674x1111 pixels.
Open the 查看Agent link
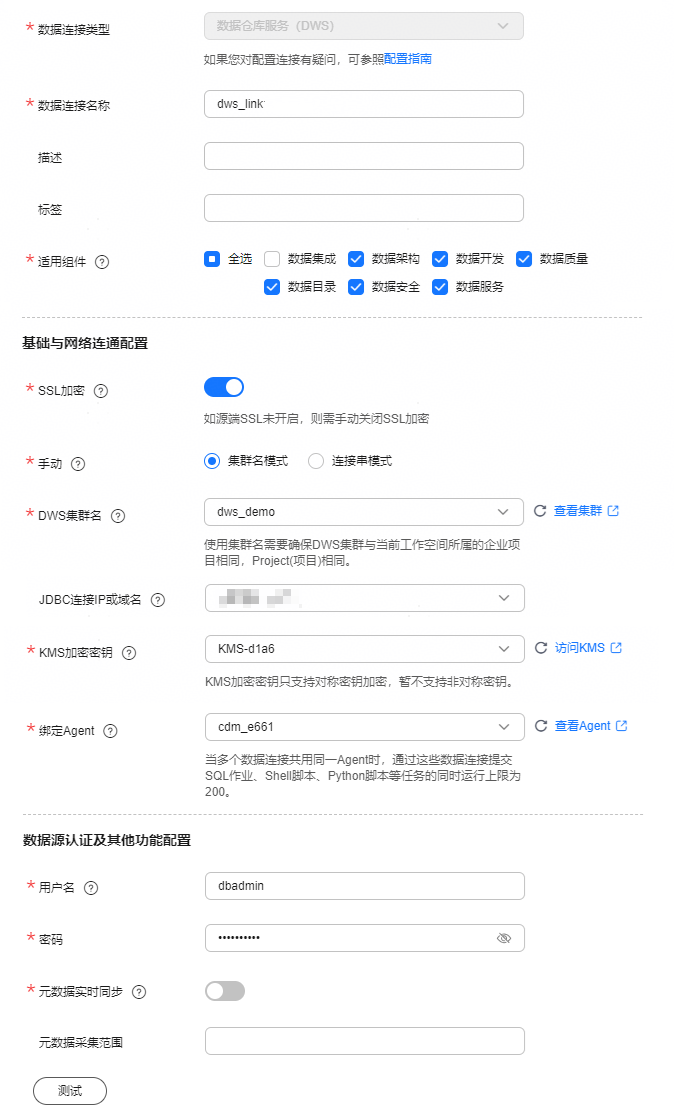[583, 726]
